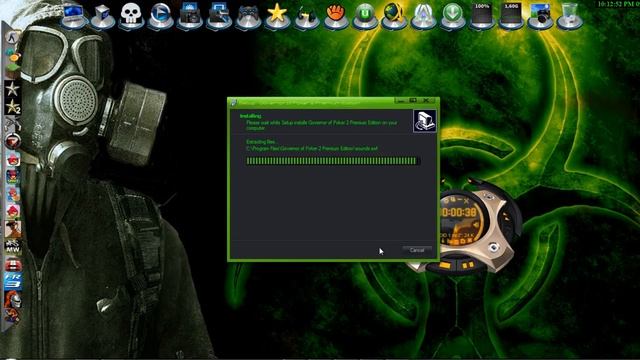Open the gamepad controller dock icon
Viewport: 640px width, 360px height.
(248, 16)
